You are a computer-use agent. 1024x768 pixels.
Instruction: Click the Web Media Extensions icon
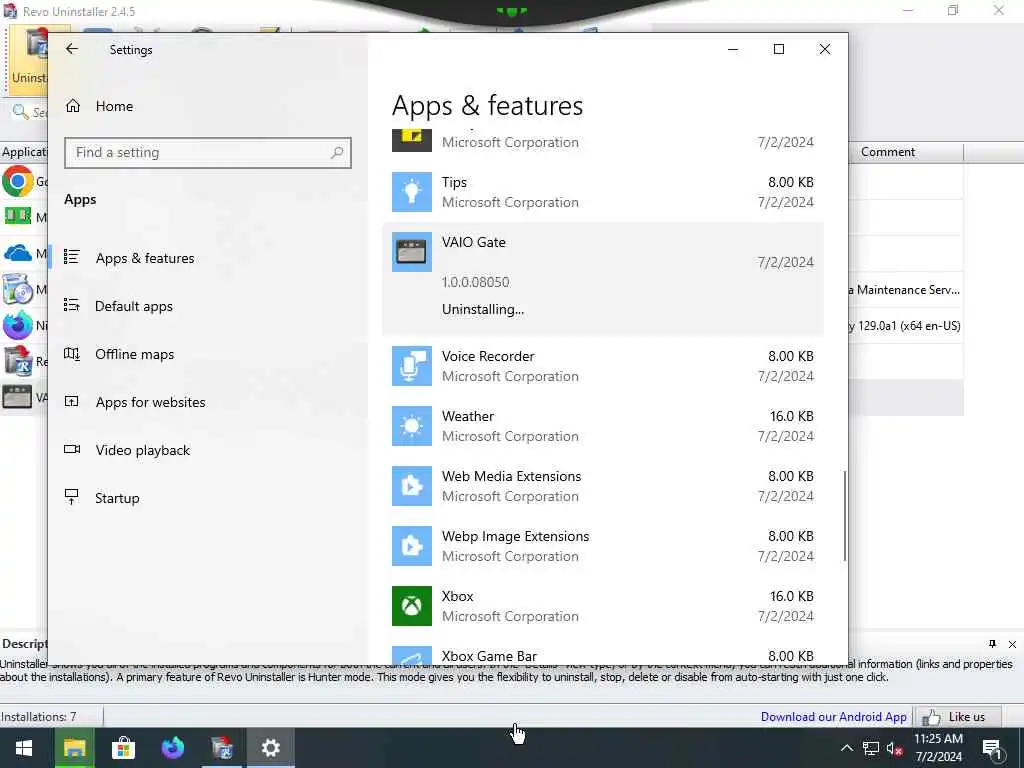411,486
